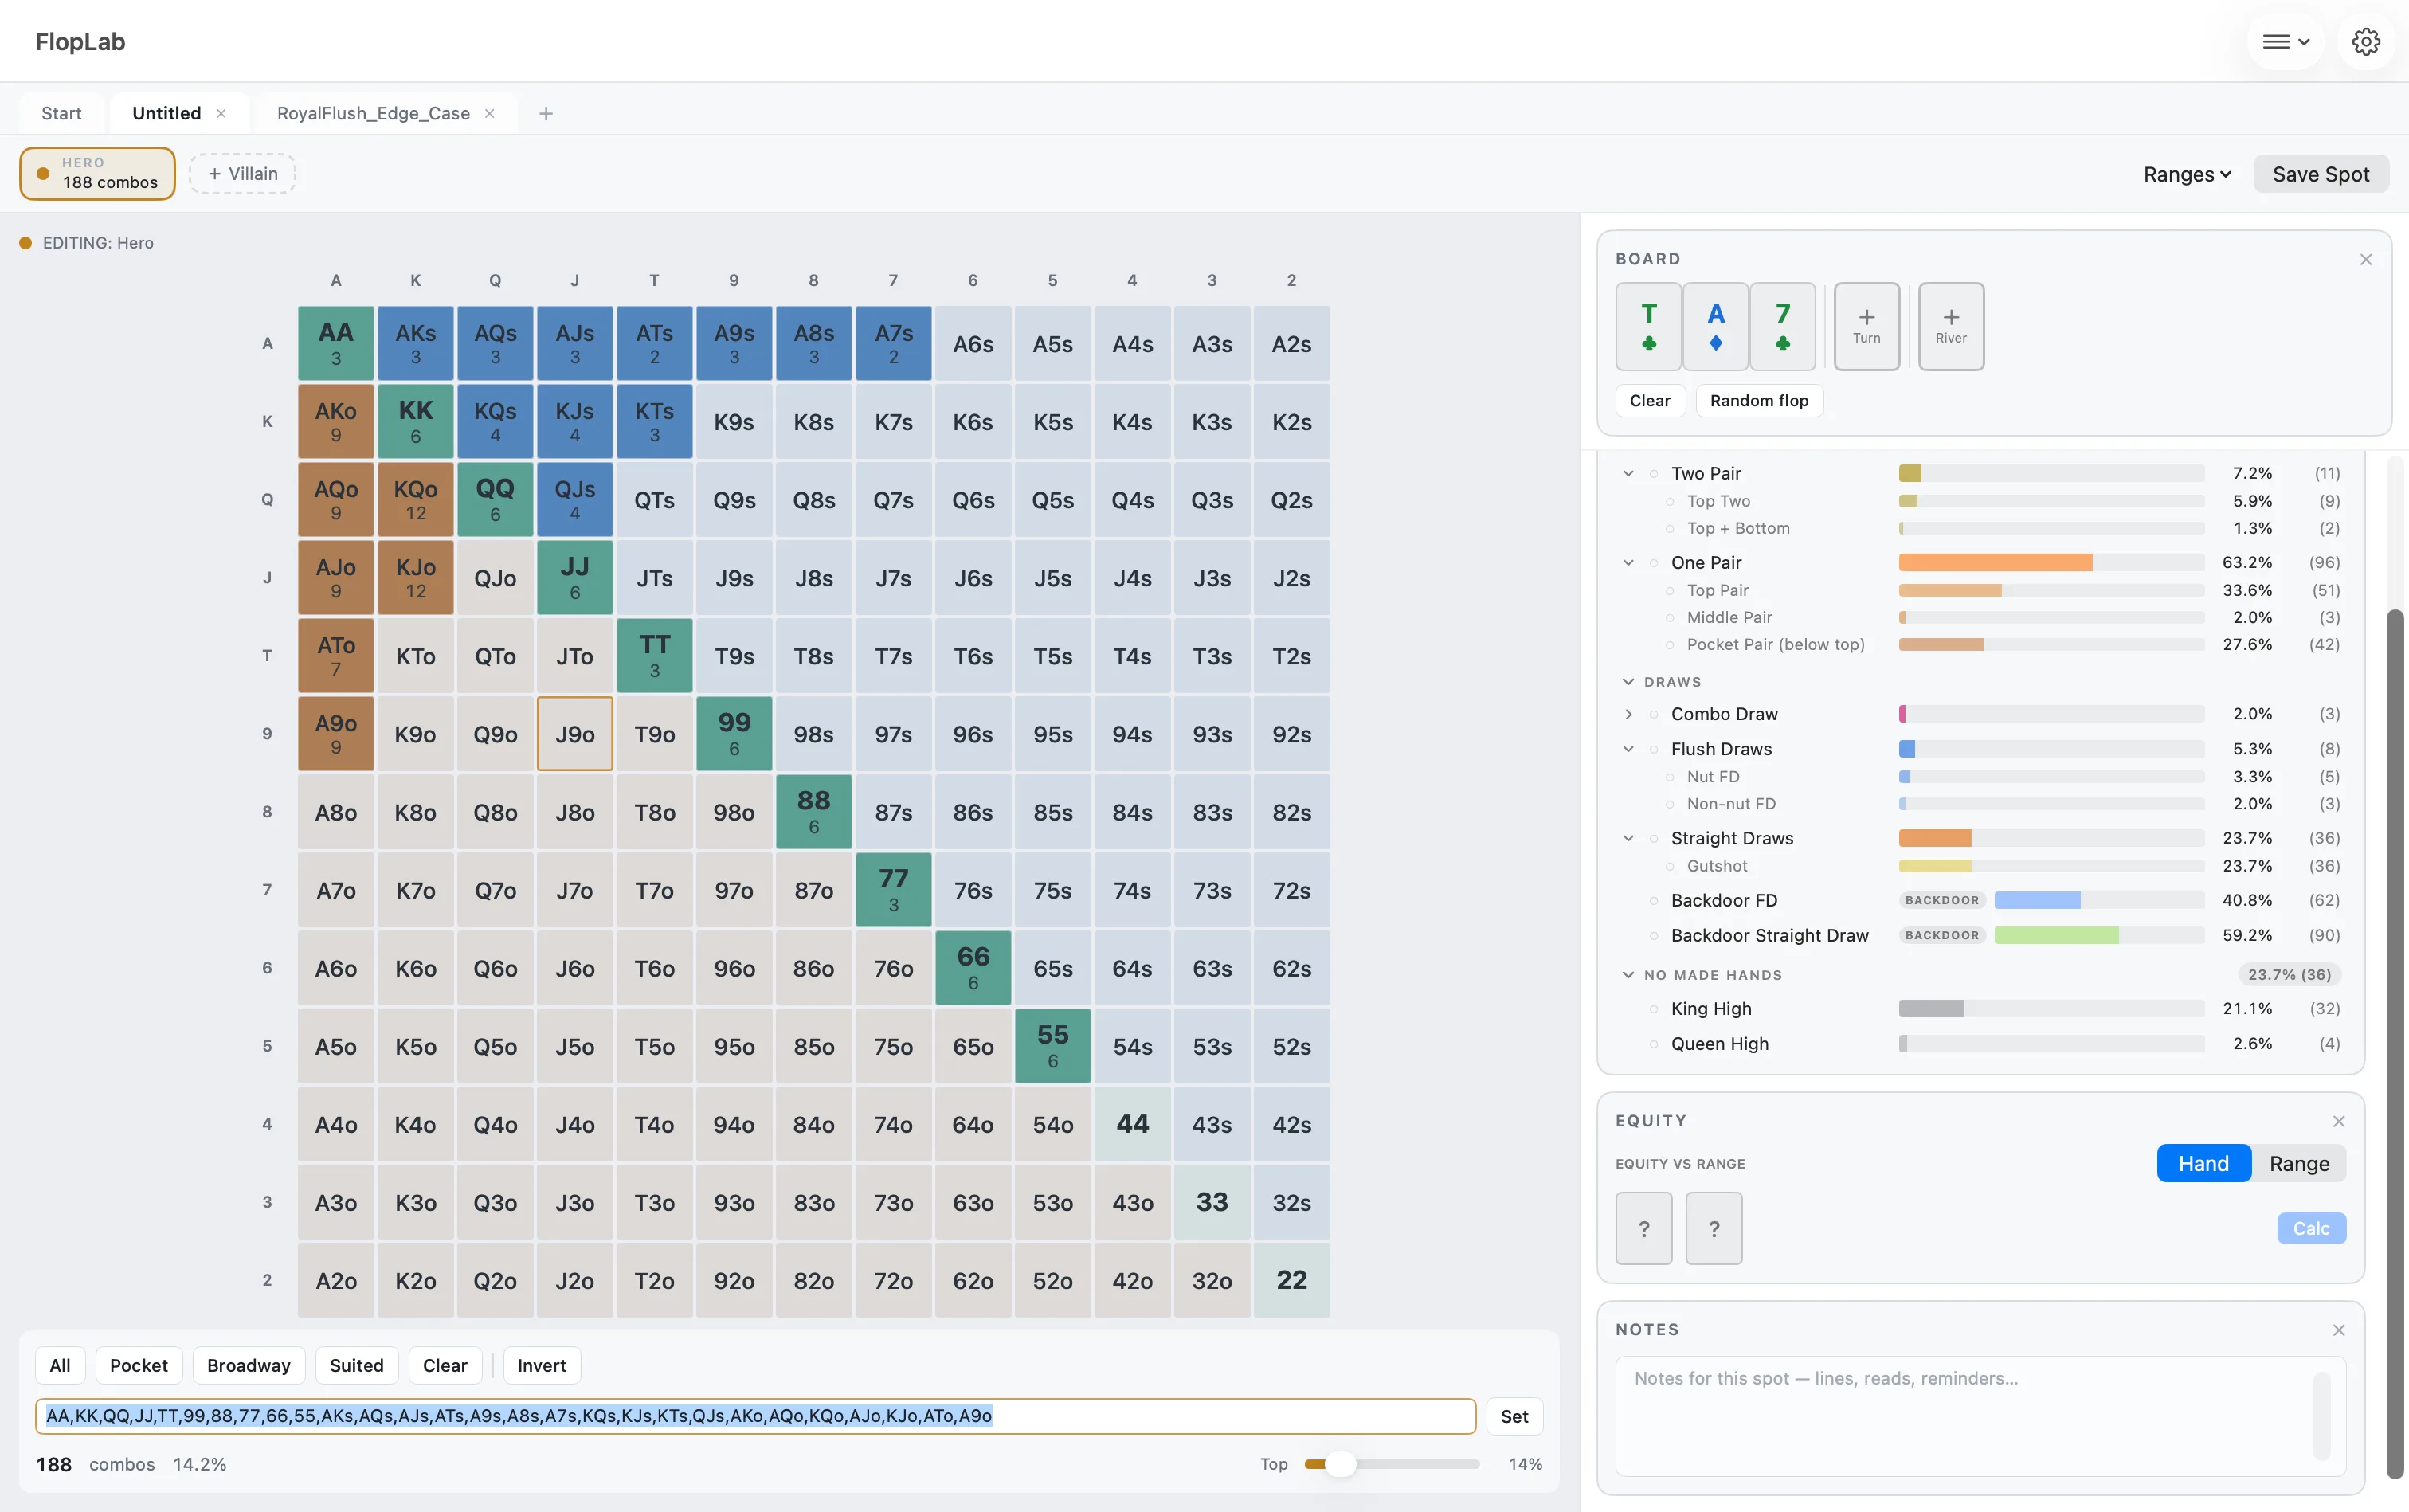Select the Ten of clubs board card
Viewport: 2409px width, 1512px height.
pyautogui.click(x=1648, y=326)
